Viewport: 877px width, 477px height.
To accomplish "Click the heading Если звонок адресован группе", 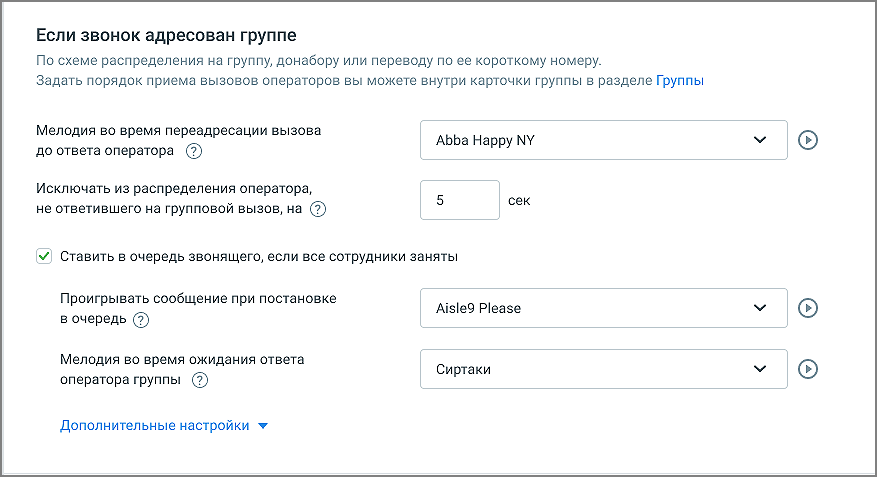I will click(166, 35).
